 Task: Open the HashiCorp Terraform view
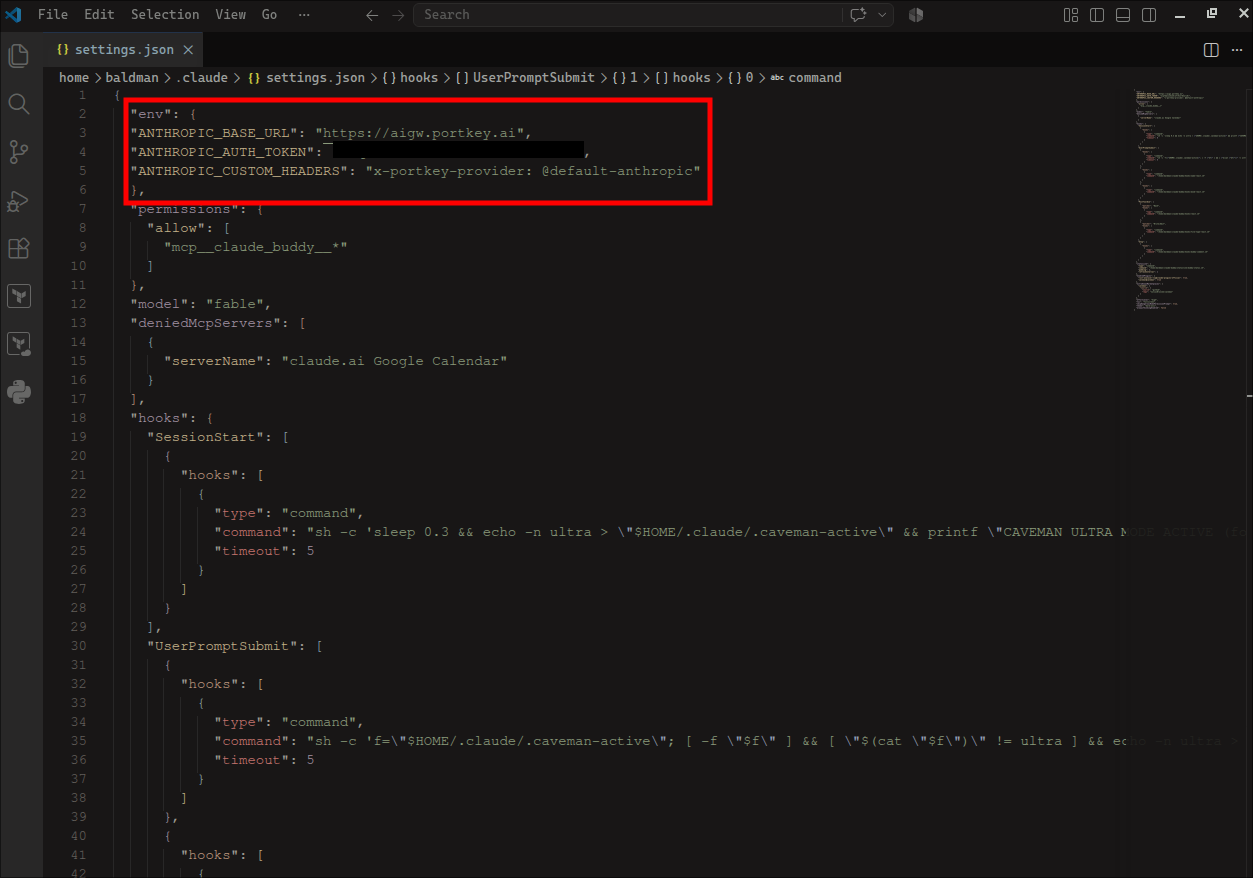(19, 296)
